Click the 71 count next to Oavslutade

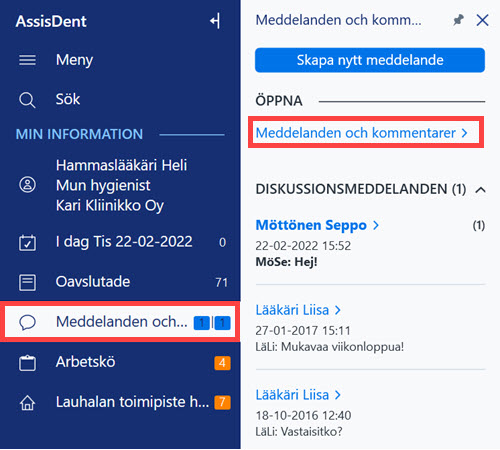(221, 283)
